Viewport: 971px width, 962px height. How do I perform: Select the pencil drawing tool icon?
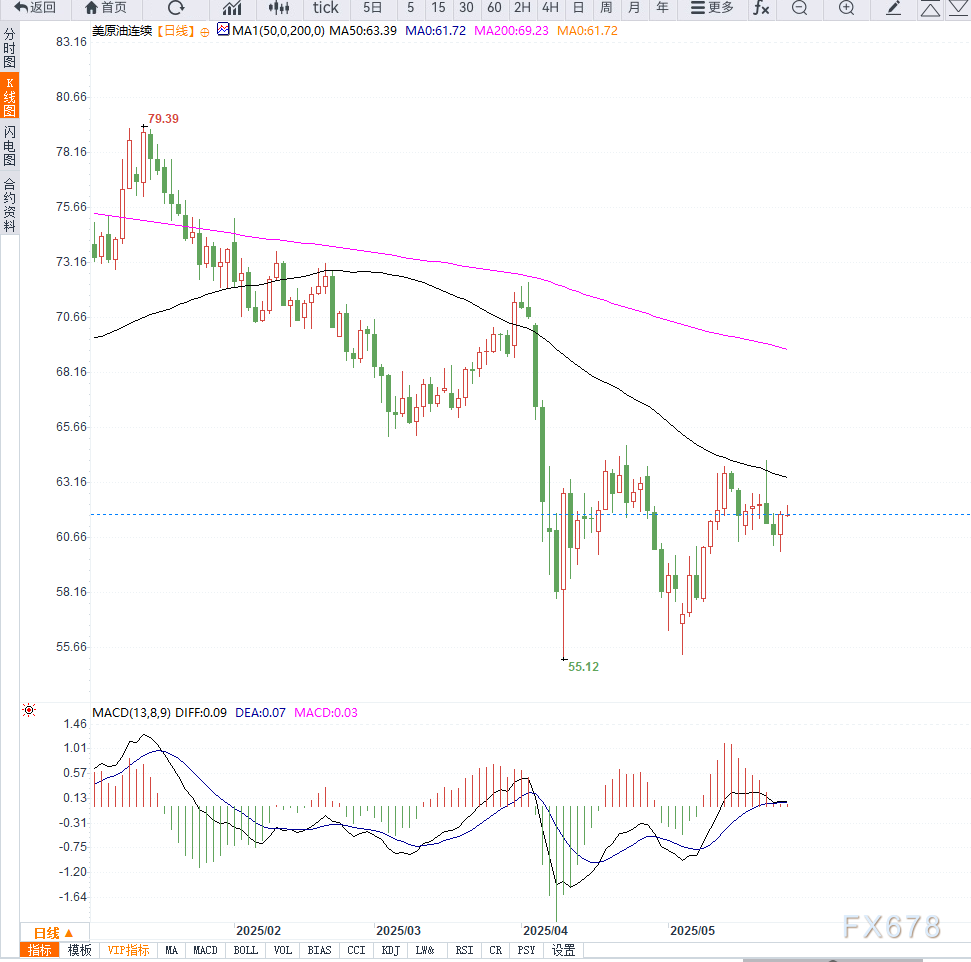click(x=894, y=8)
